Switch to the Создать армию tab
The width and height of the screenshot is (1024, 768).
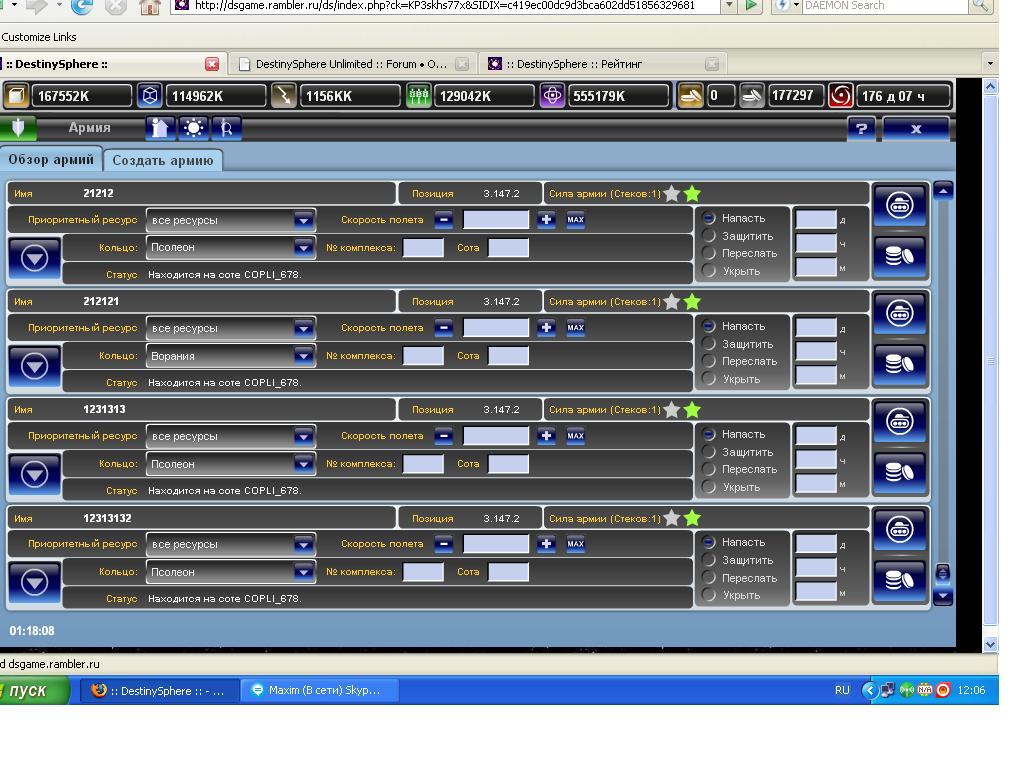163,160
